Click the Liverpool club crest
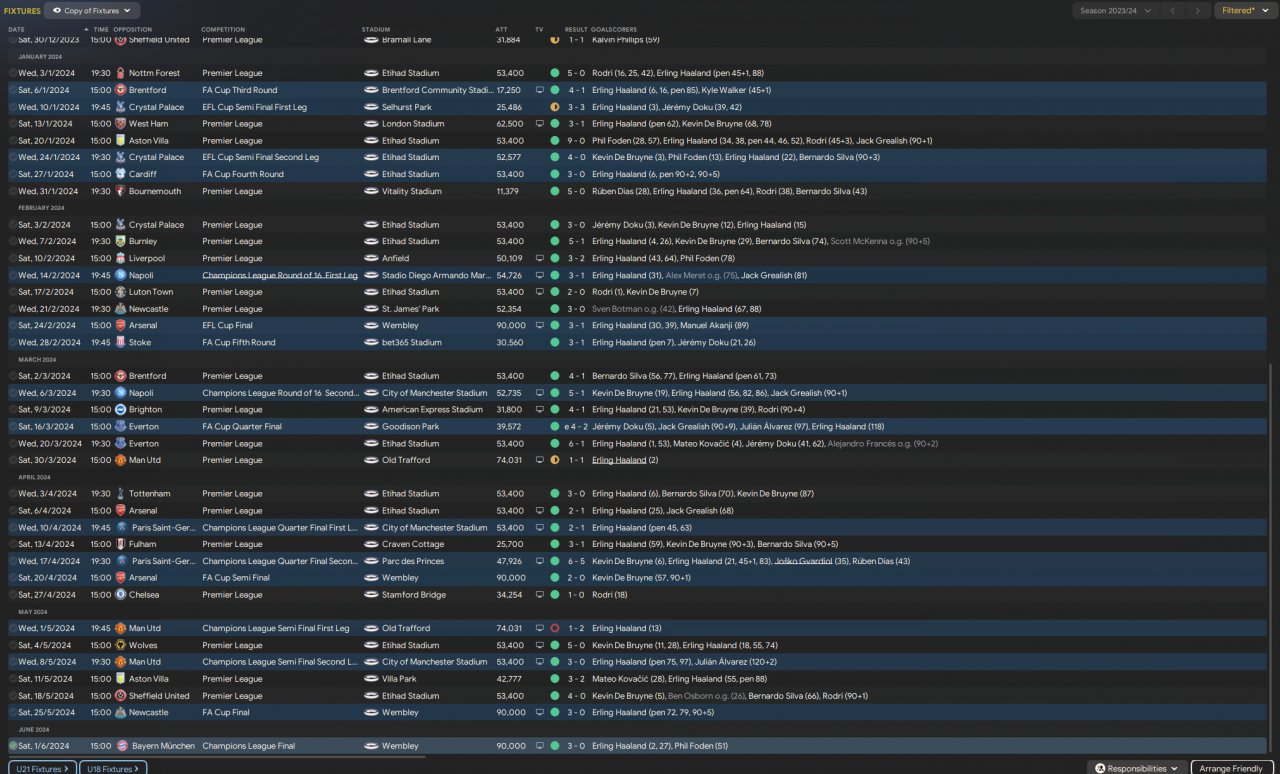Screen dimensions: 1280x774 121,258
